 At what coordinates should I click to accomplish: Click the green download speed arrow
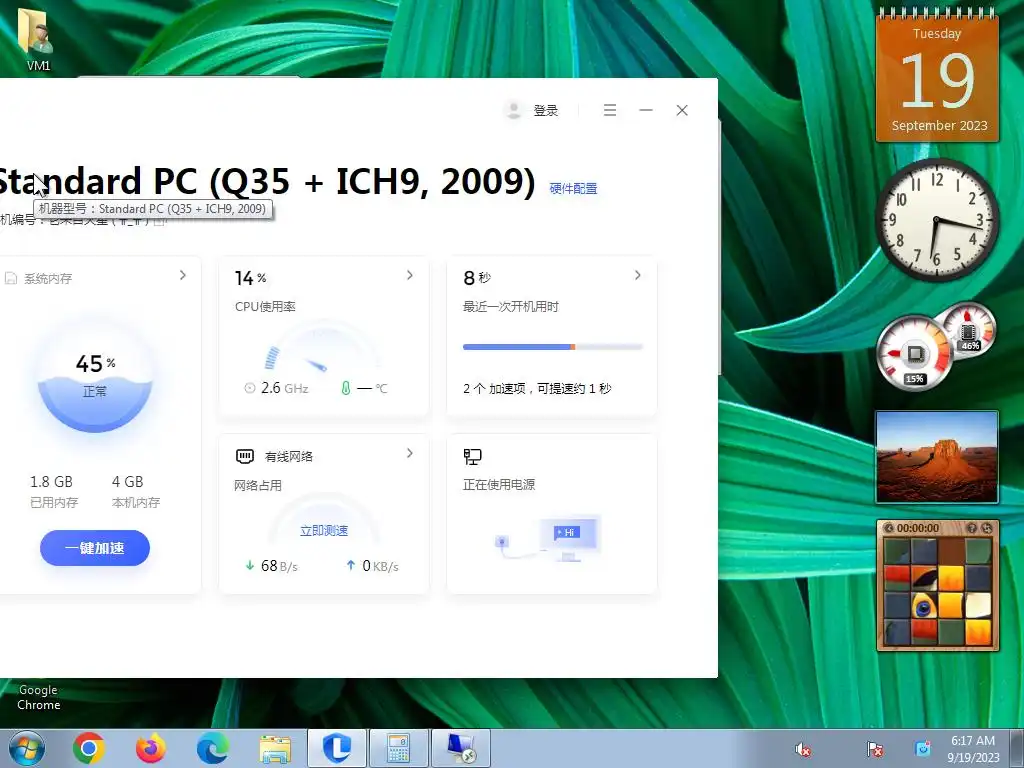[249, 566]
